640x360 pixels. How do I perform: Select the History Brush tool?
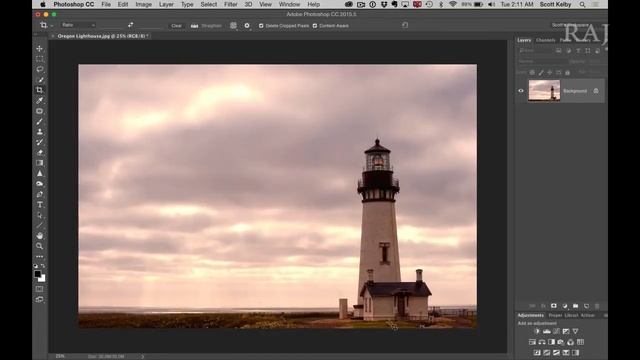coord(40,142)
